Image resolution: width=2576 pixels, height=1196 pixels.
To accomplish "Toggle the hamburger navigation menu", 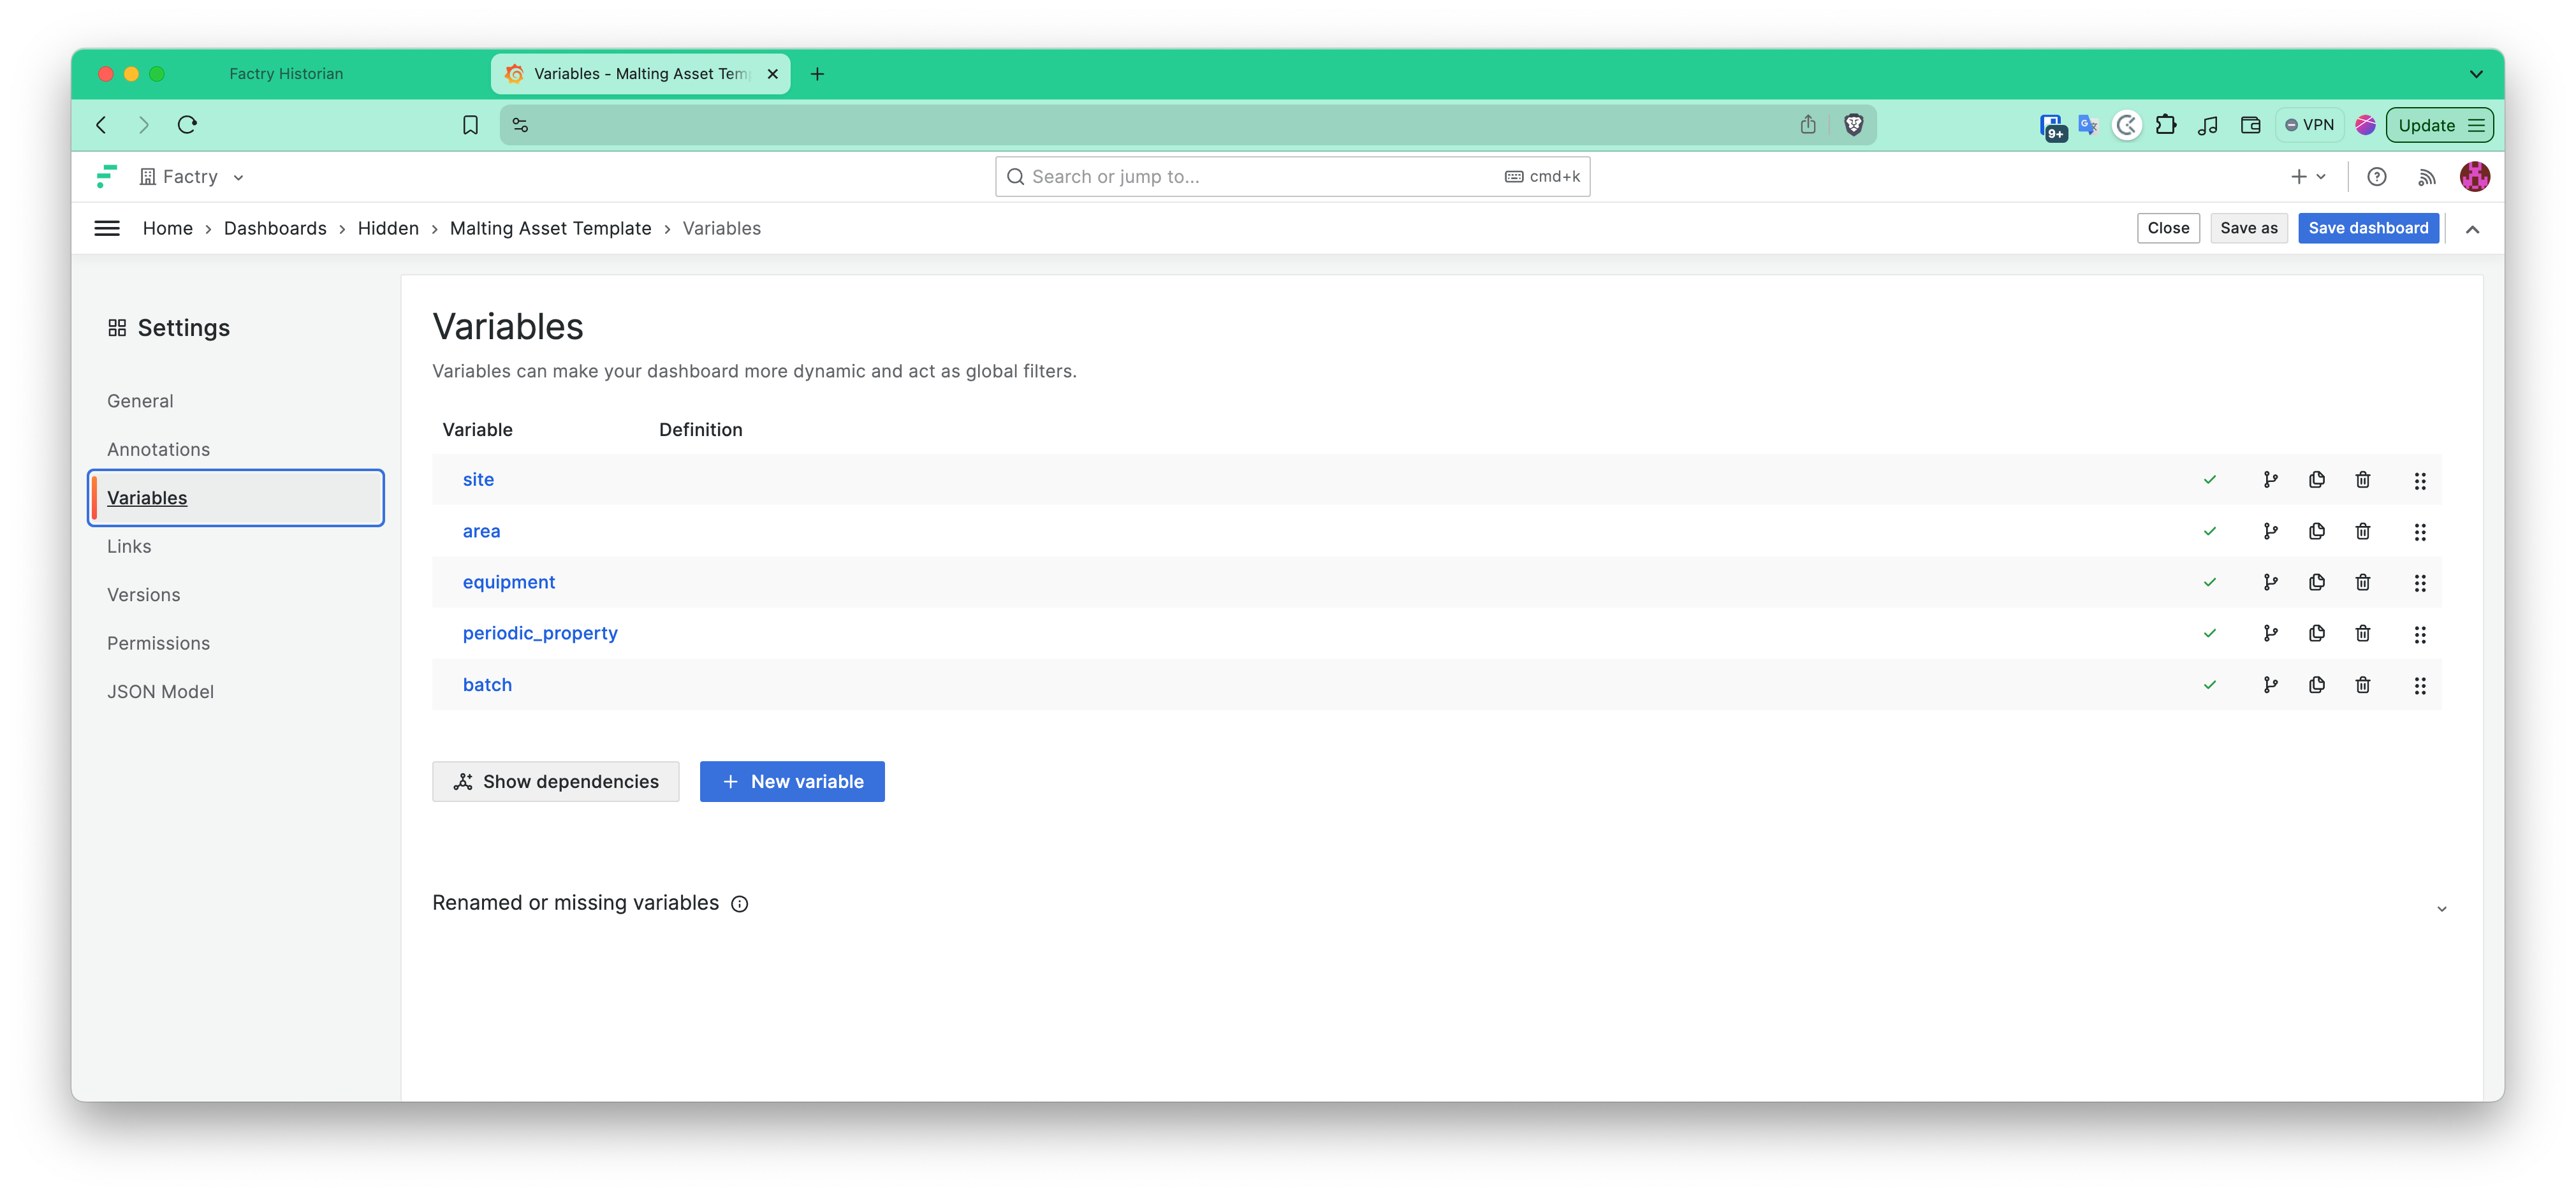I will 107,228.
